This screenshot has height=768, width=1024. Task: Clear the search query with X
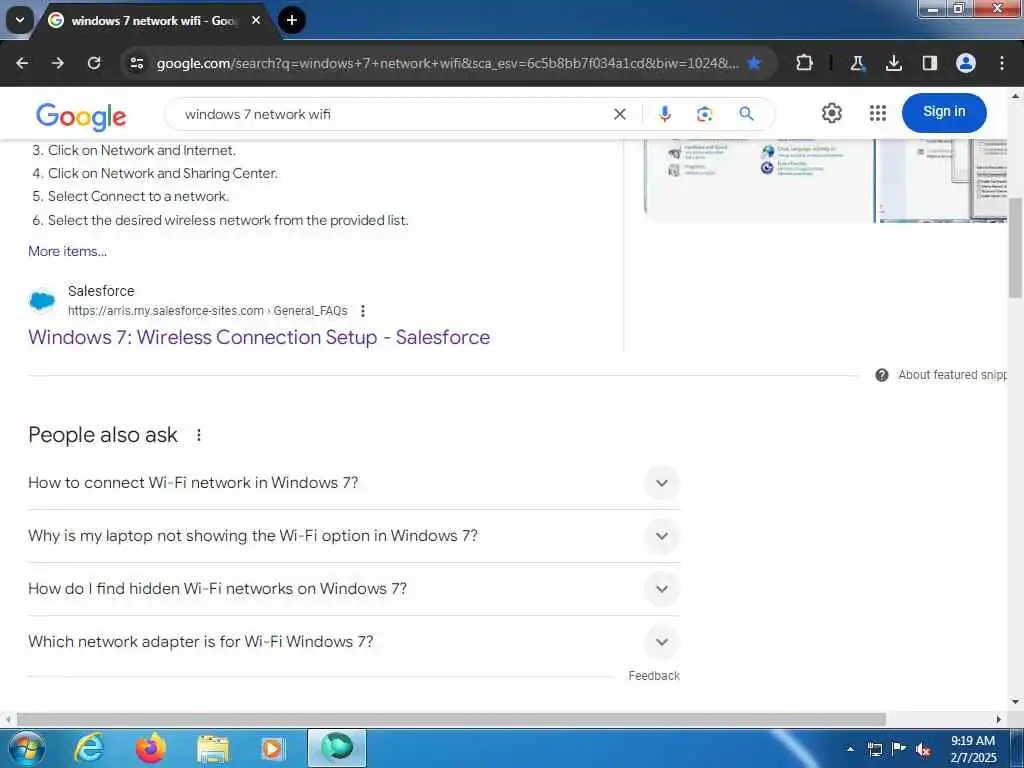pyautogui.click(x=620, y=114)
